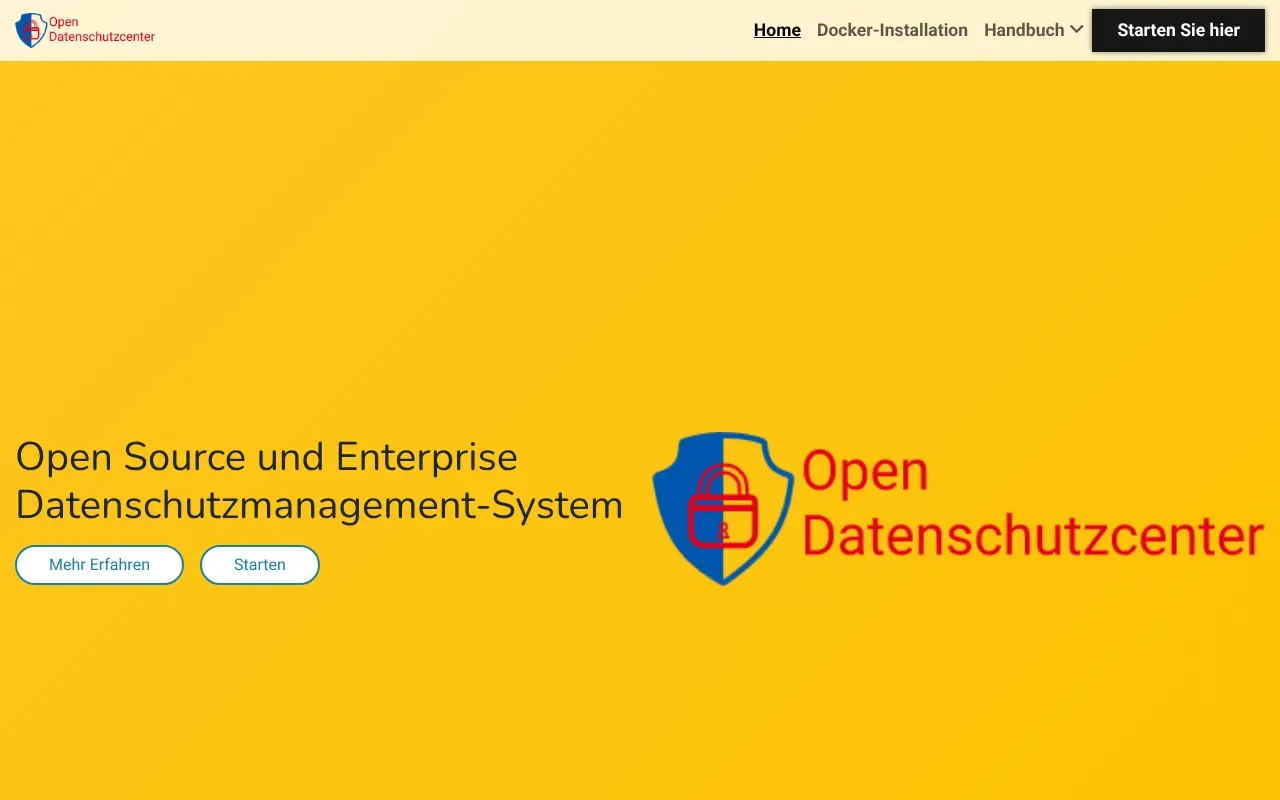Open the Handbuch dropdown menu
This screenshot has height=800, width=1280.
coord(1024,30)
